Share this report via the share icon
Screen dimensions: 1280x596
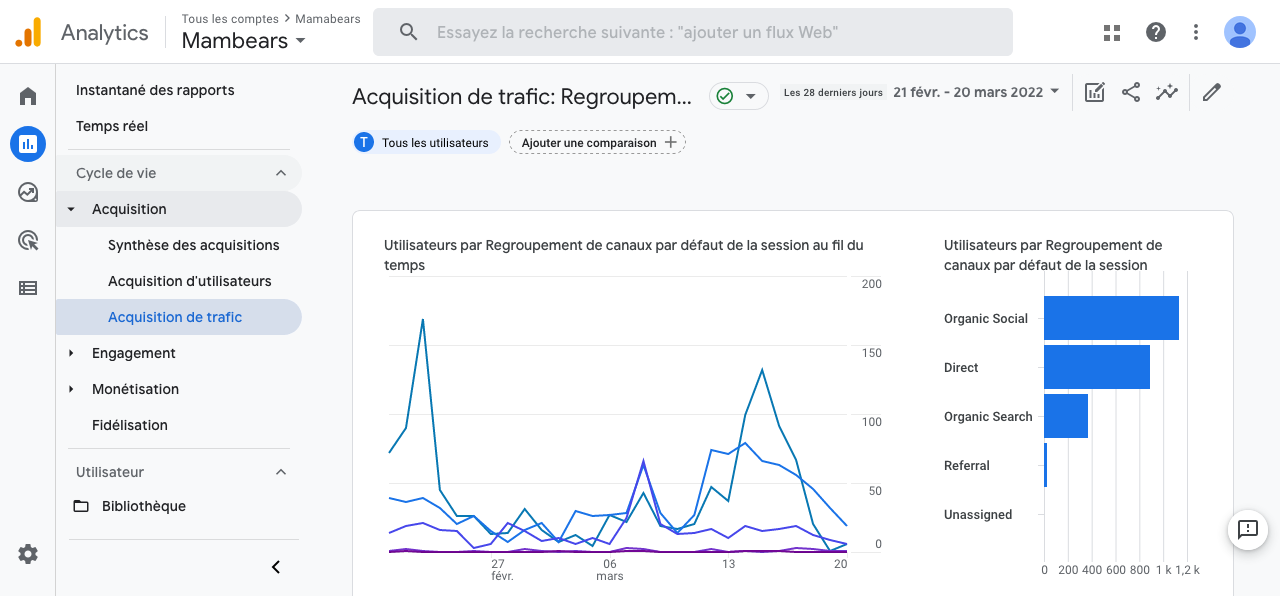[1131, 91]
